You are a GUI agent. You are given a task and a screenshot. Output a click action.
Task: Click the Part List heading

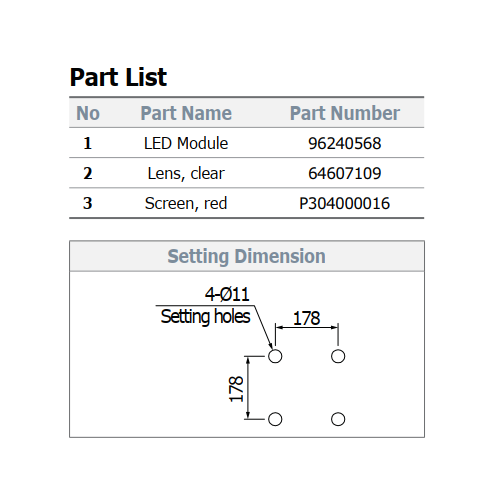point(118,77)
